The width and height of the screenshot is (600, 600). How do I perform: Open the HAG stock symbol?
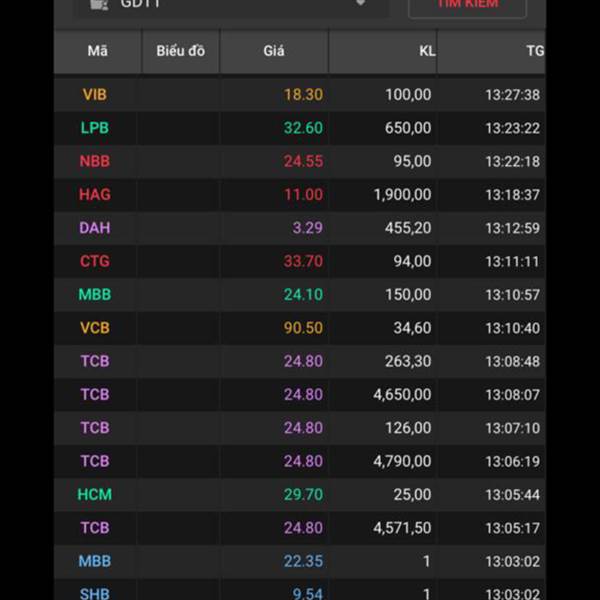pos(95,195)
